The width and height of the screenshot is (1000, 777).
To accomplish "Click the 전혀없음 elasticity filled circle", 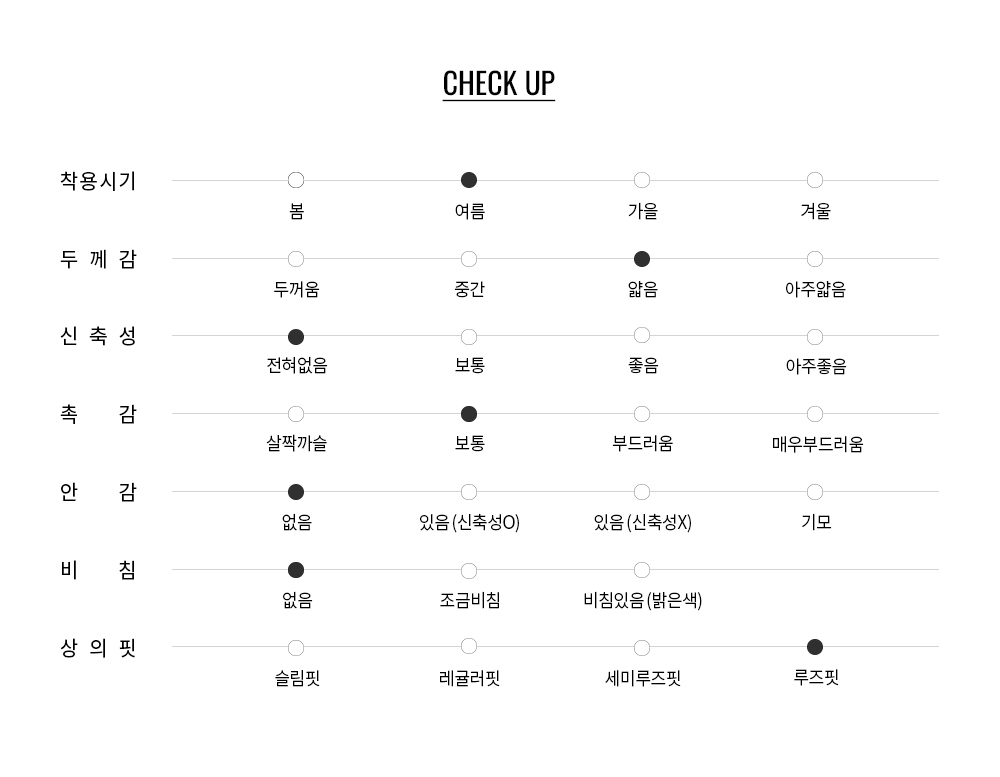I will point(296,337).
